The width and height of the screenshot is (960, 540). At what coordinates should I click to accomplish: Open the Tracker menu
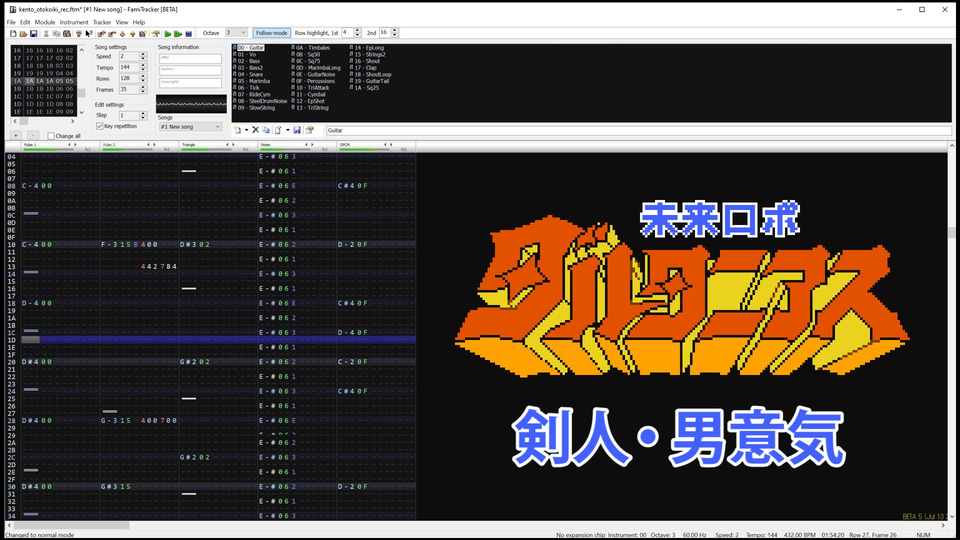point(102,22)
